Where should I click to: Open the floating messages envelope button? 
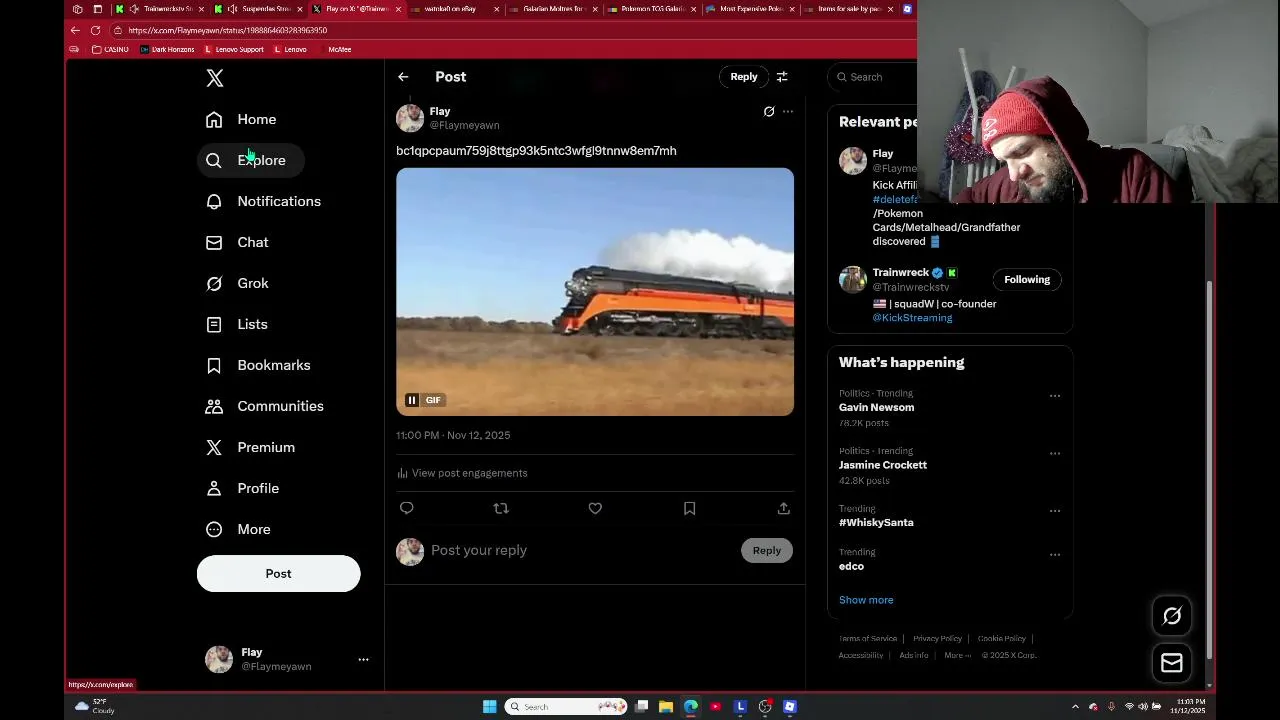[x=1172, y=663]
